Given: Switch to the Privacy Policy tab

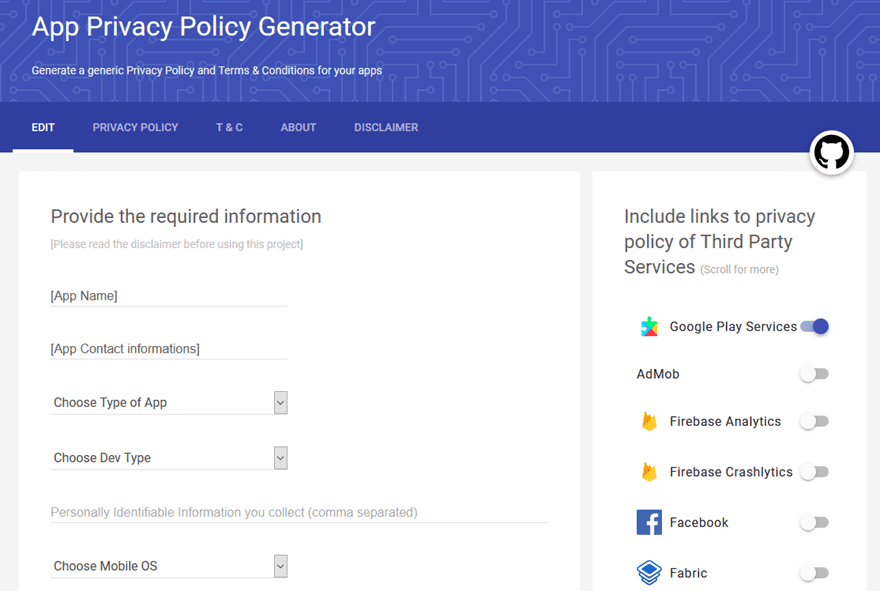Looking at the screenshot, I should (135, 127).
